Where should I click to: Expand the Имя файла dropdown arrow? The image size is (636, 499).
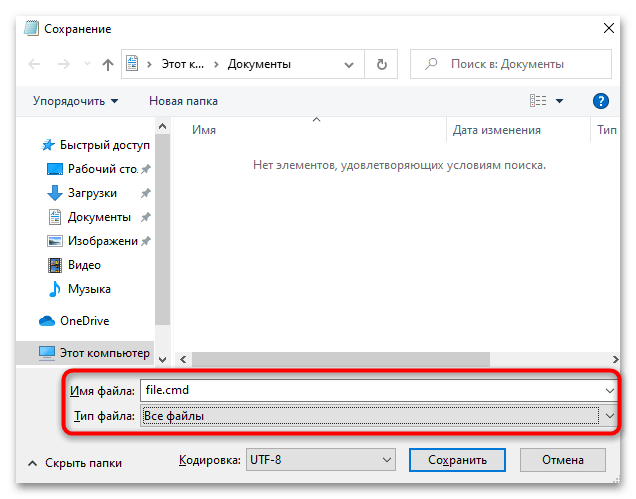pyautogui.click(x=610, y=391)
